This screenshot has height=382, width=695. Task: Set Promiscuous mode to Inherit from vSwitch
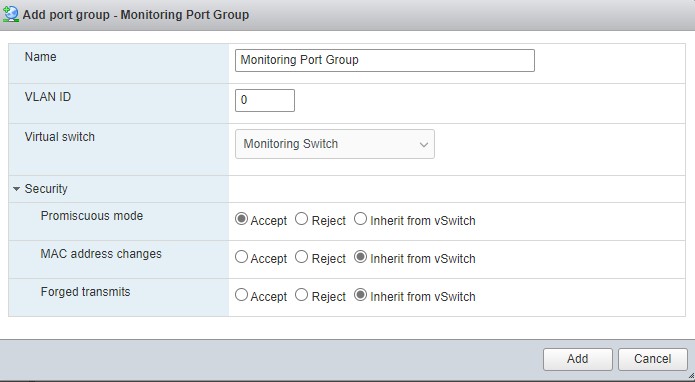click(x=360, y=219)
